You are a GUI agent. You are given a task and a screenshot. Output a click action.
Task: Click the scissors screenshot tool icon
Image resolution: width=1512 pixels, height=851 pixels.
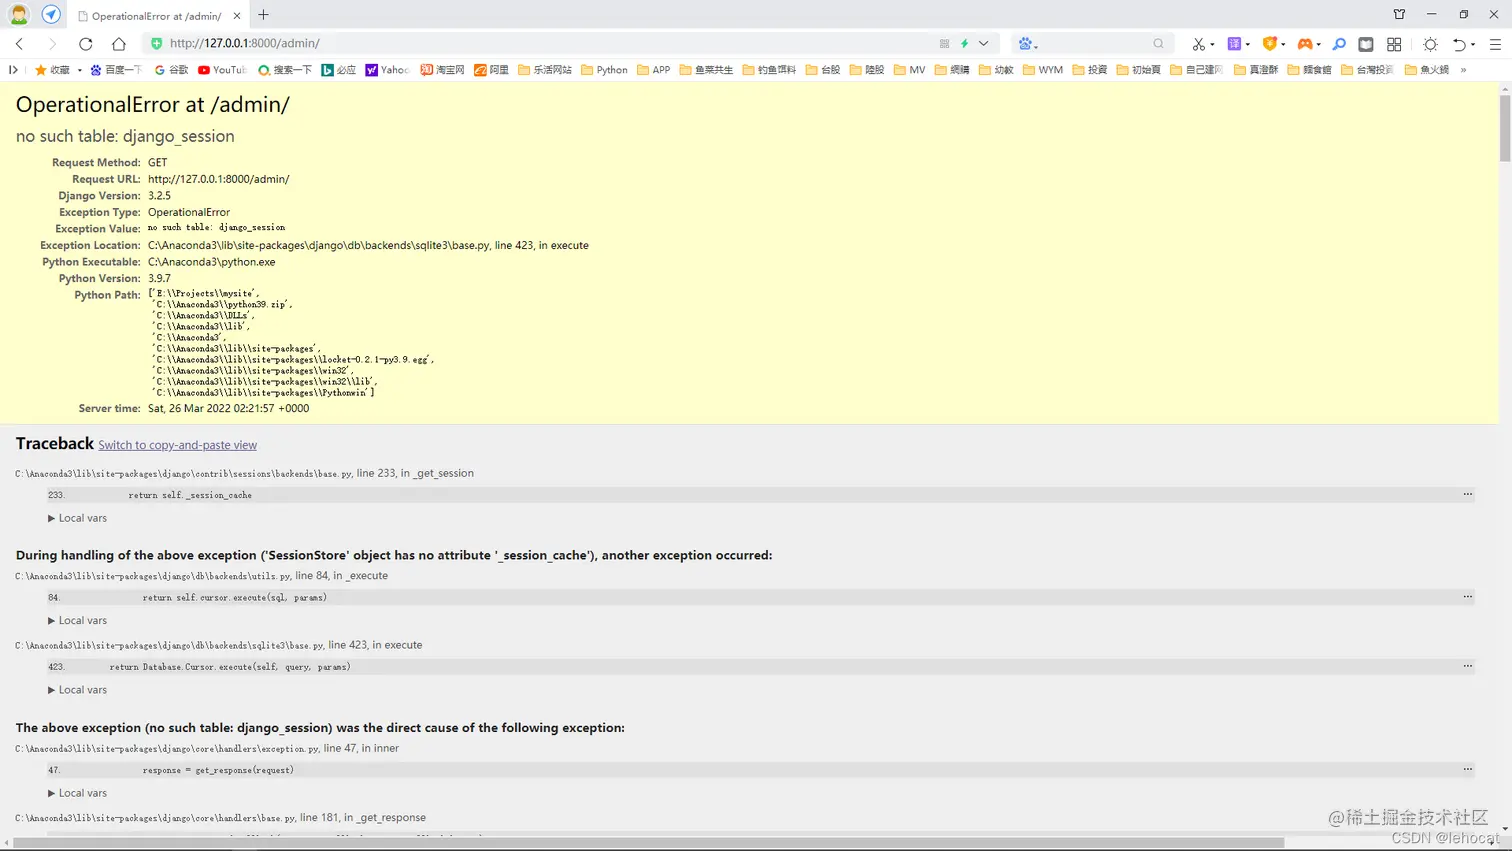tap(1198, 44)
